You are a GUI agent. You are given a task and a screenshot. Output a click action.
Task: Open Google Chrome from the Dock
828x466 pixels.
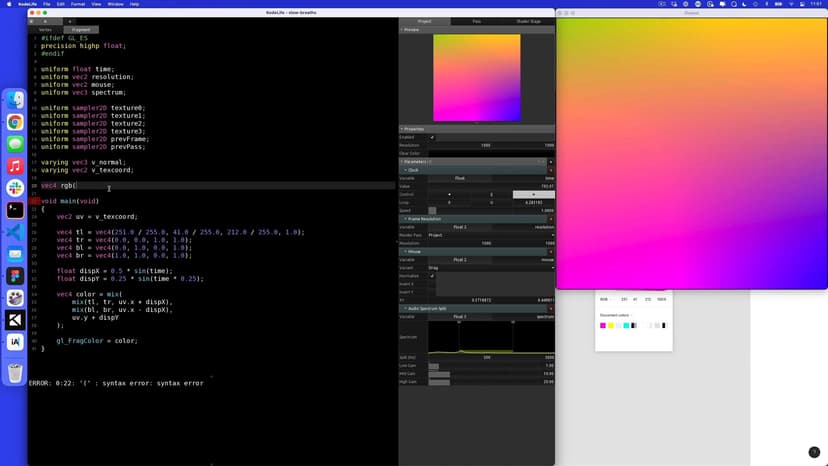click(15, 122)
